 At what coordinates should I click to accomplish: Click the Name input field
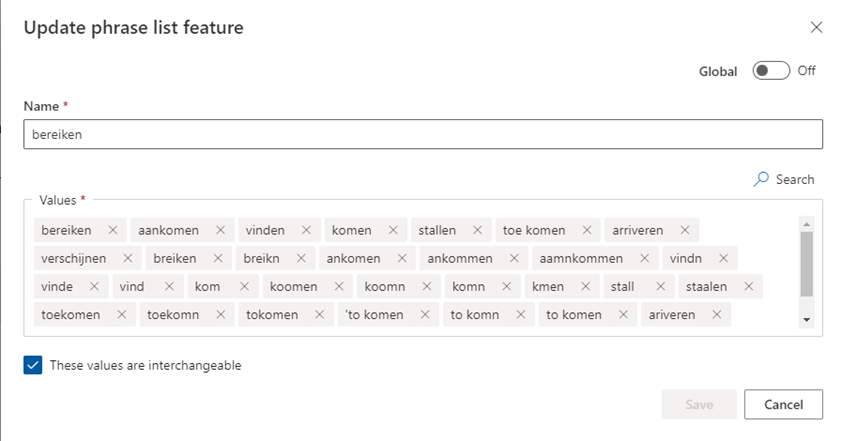[423, 134]
